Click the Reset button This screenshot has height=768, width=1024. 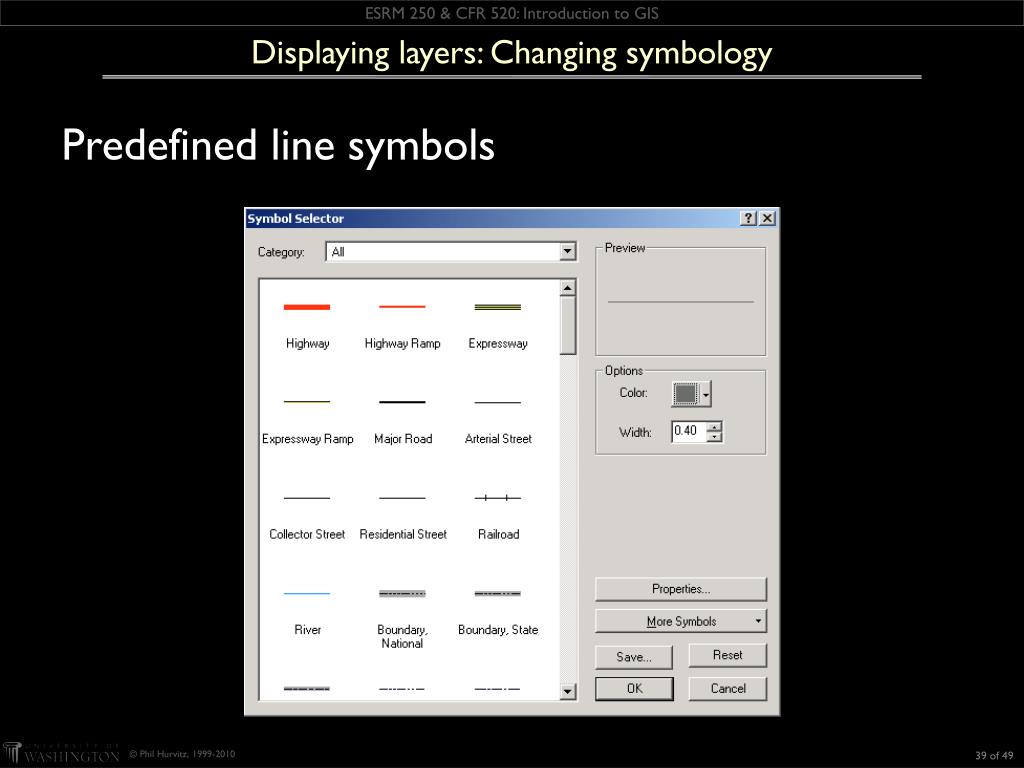[728, 655]
